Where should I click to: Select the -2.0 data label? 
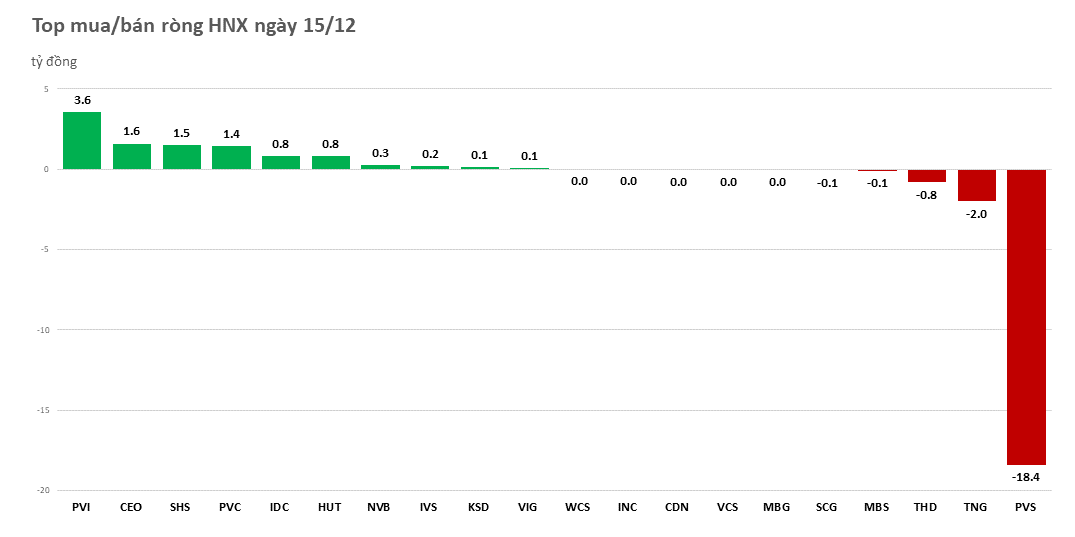[976, 213]
